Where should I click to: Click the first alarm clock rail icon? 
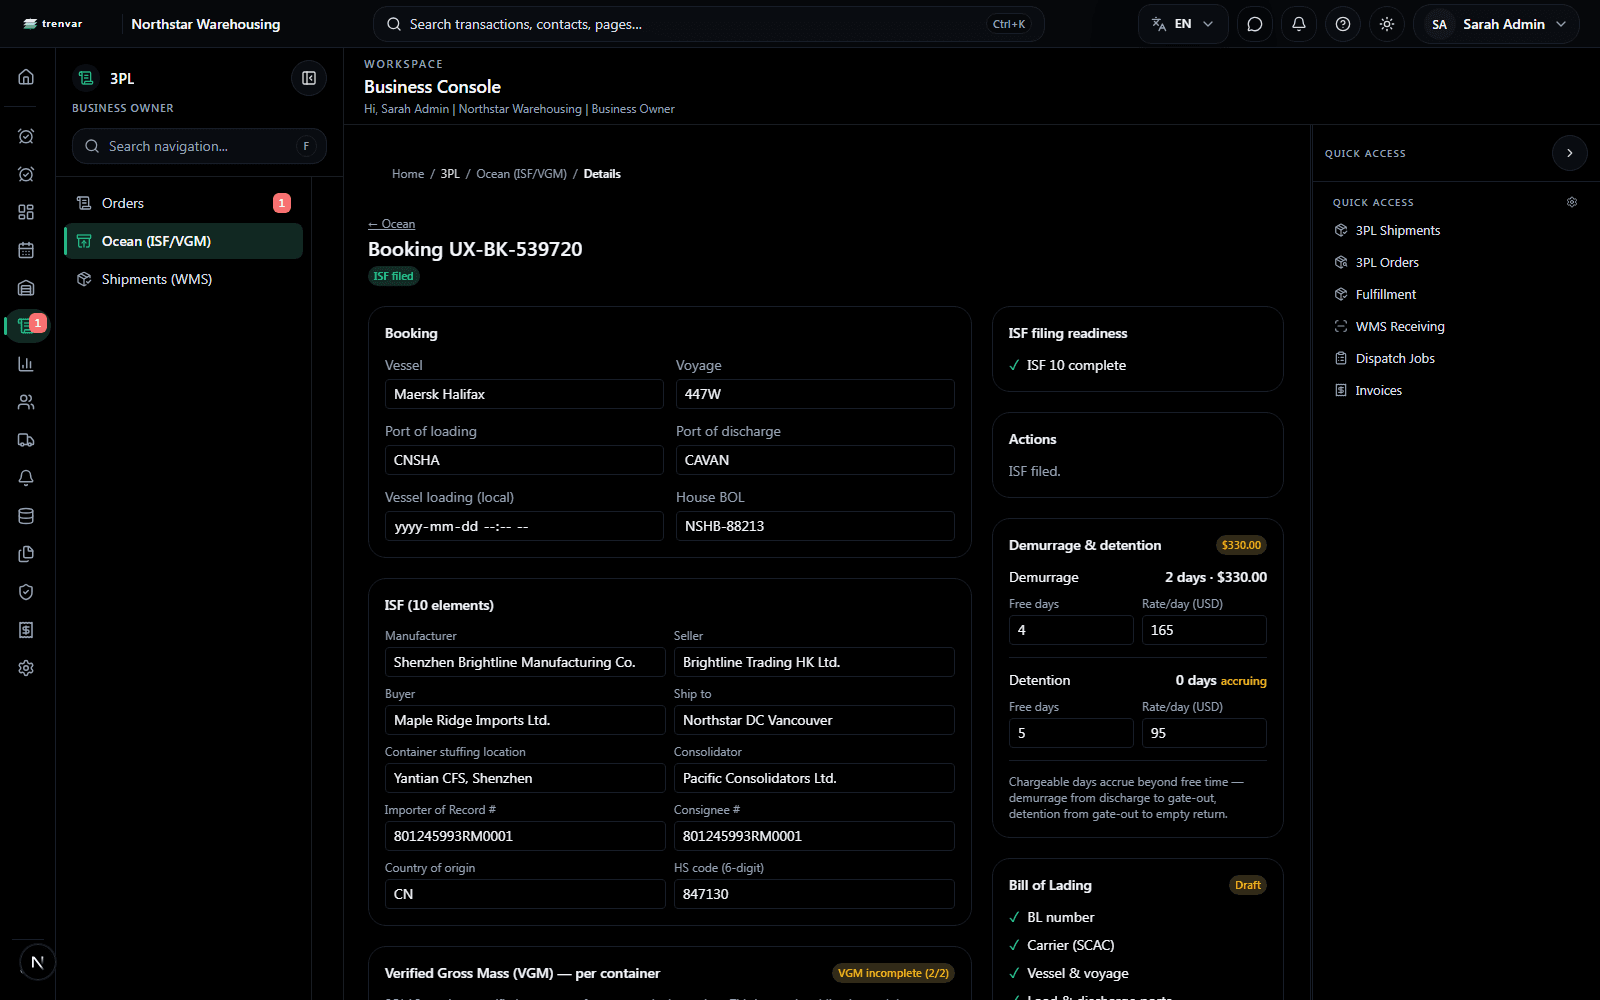(26, 136)
